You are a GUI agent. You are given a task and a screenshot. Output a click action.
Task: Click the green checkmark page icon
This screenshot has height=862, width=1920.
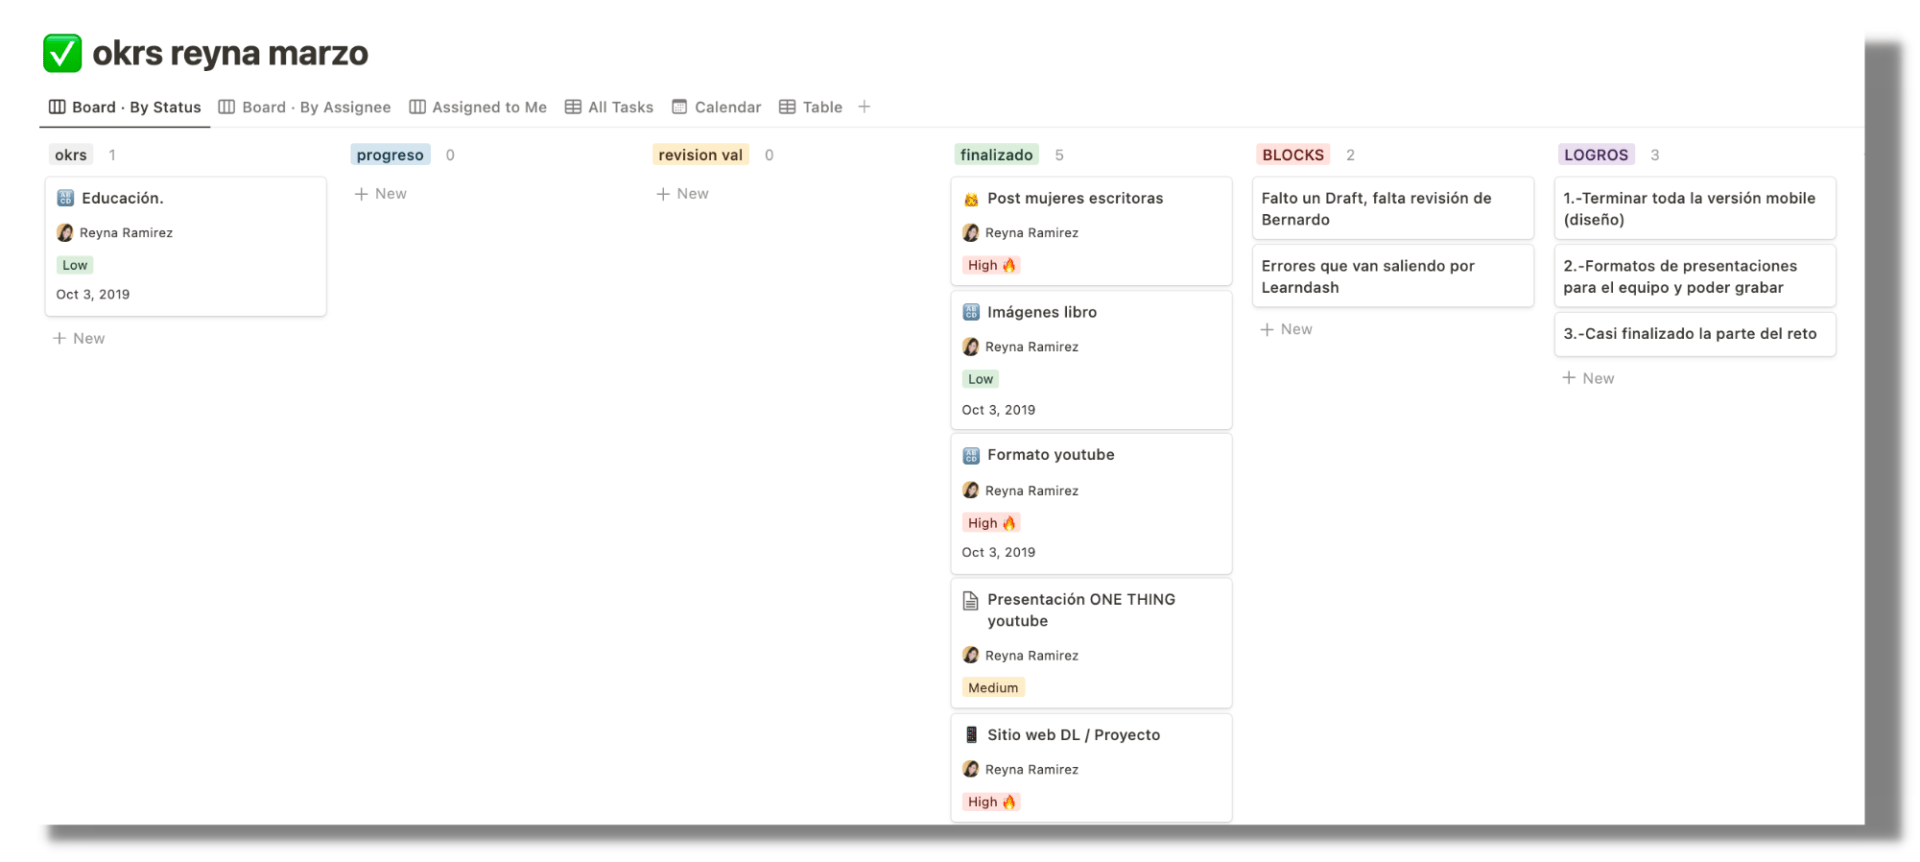click(x=62, y=53)
